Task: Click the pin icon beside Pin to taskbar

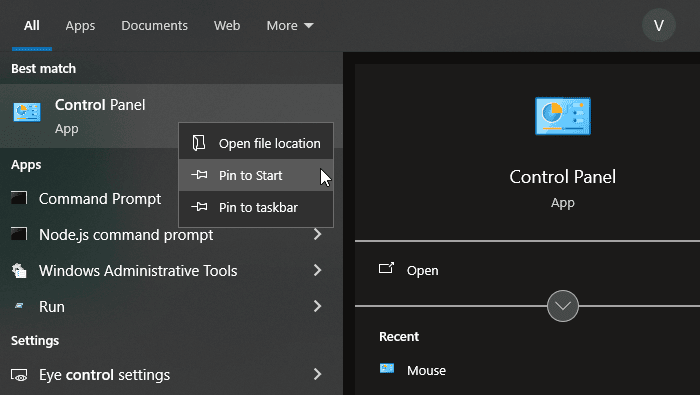Action: [199, 207]
